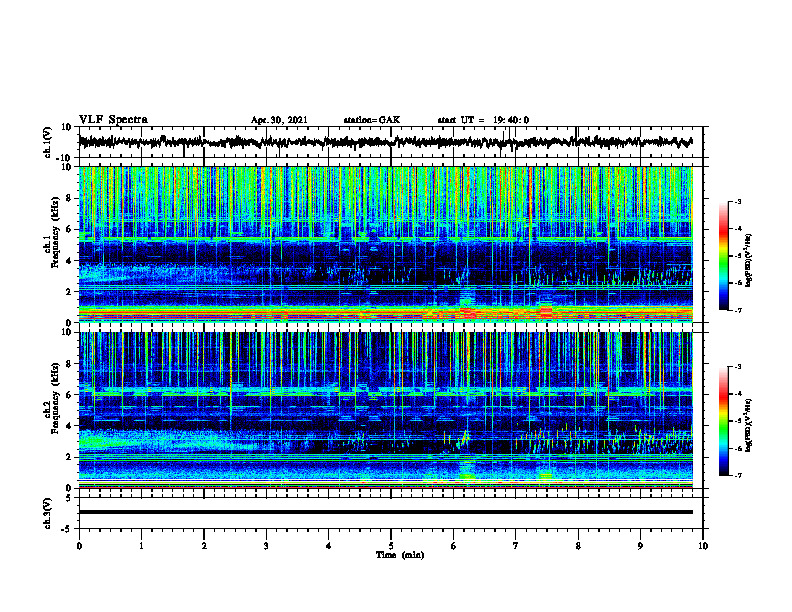The height and width of the screenshot is (612, 792).
Task: Click the 'VLF Spectra' title text
Action: coord(113,120)
